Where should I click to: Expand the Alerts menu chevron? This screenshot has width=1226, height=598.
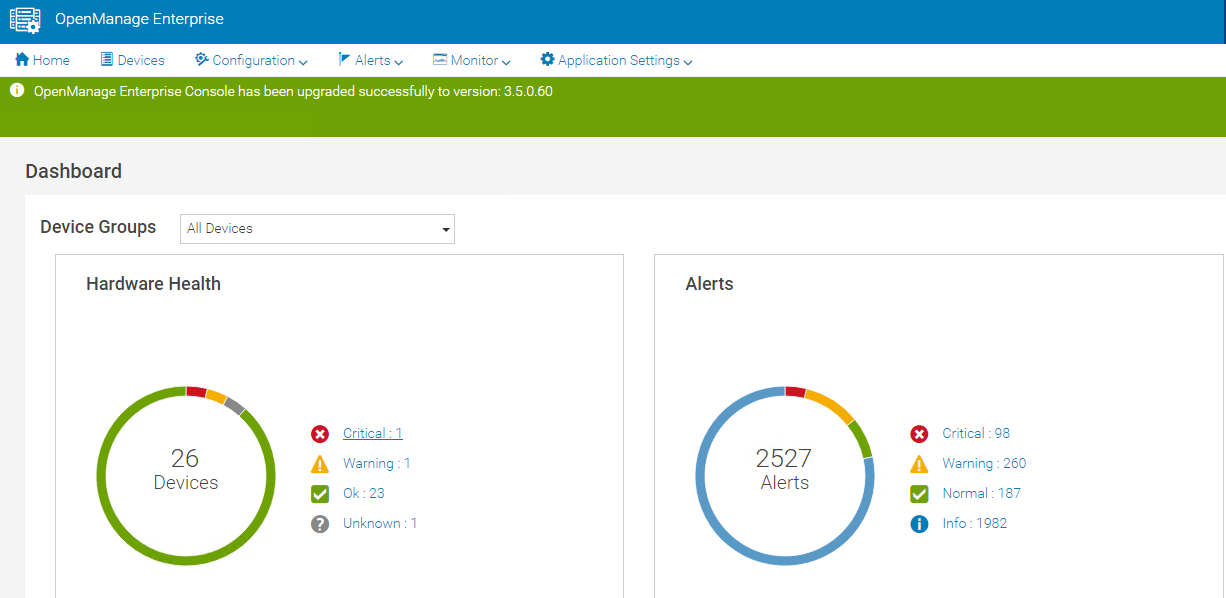(398, 62)
